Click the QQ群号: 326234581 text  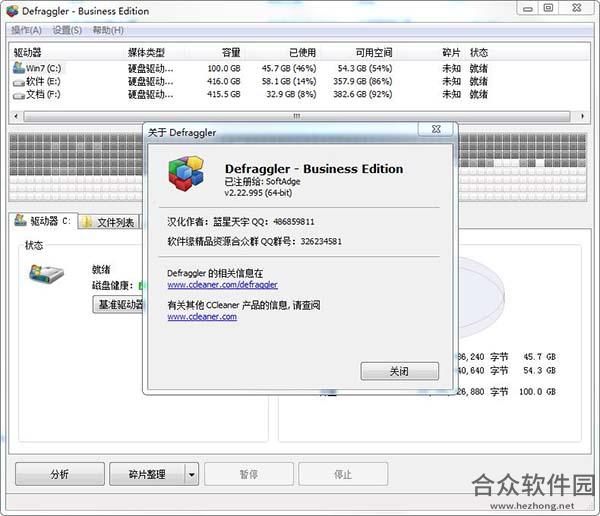click(302, 242)
